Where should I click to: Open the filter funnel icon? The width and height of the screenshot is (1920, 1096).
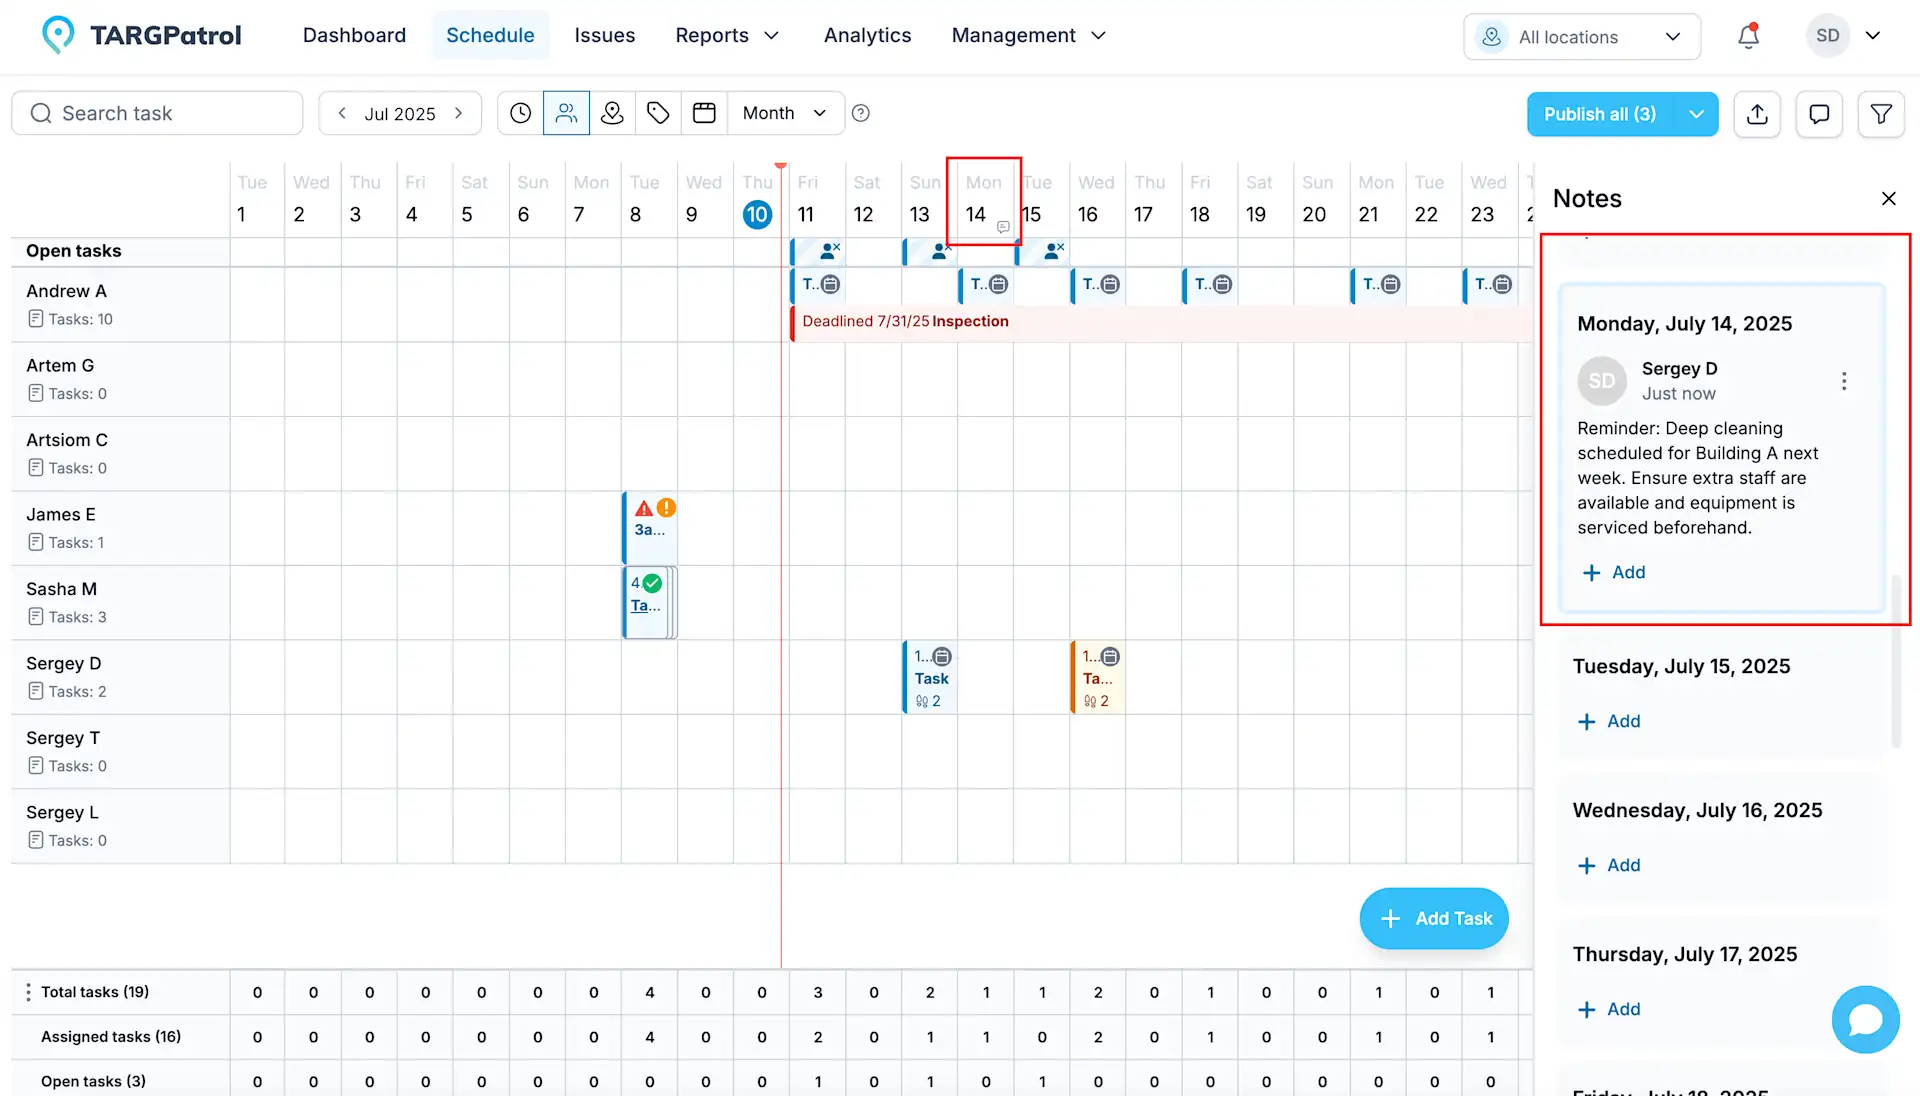(1881, 114)
